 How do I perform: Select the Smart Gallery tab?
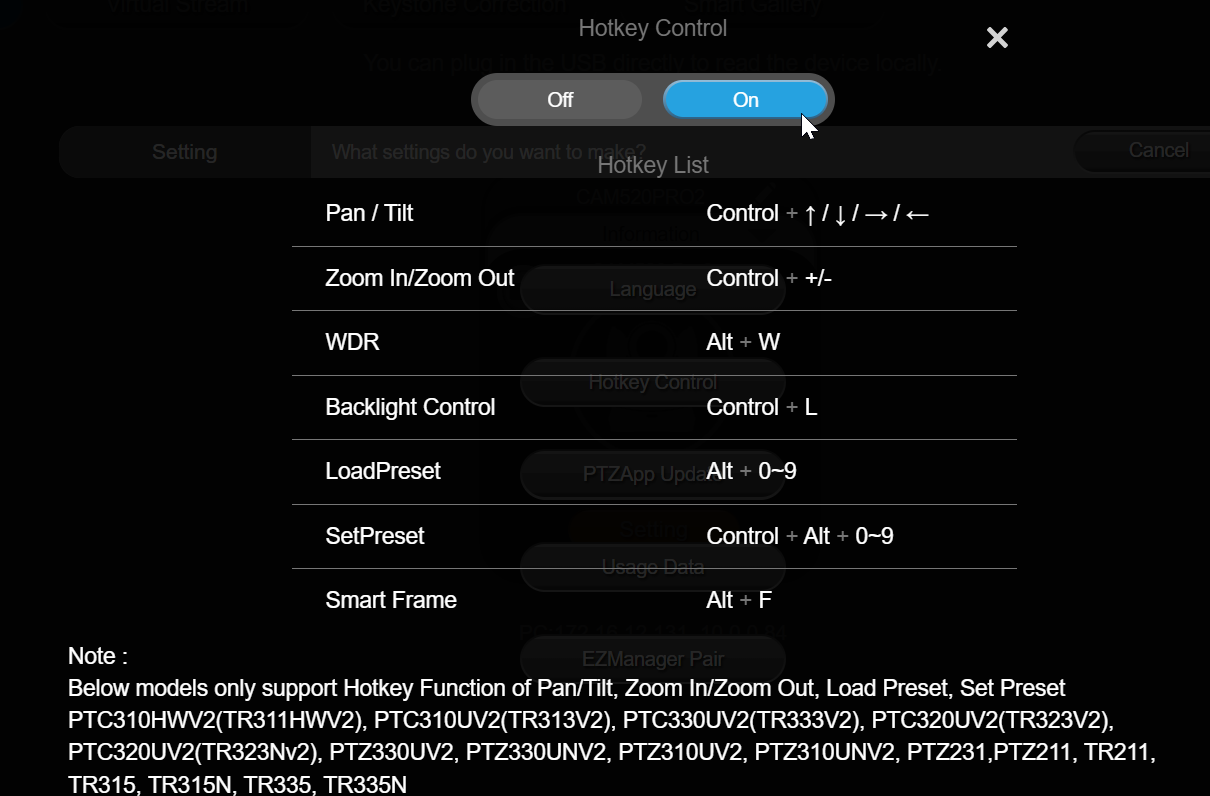point(752,8)
